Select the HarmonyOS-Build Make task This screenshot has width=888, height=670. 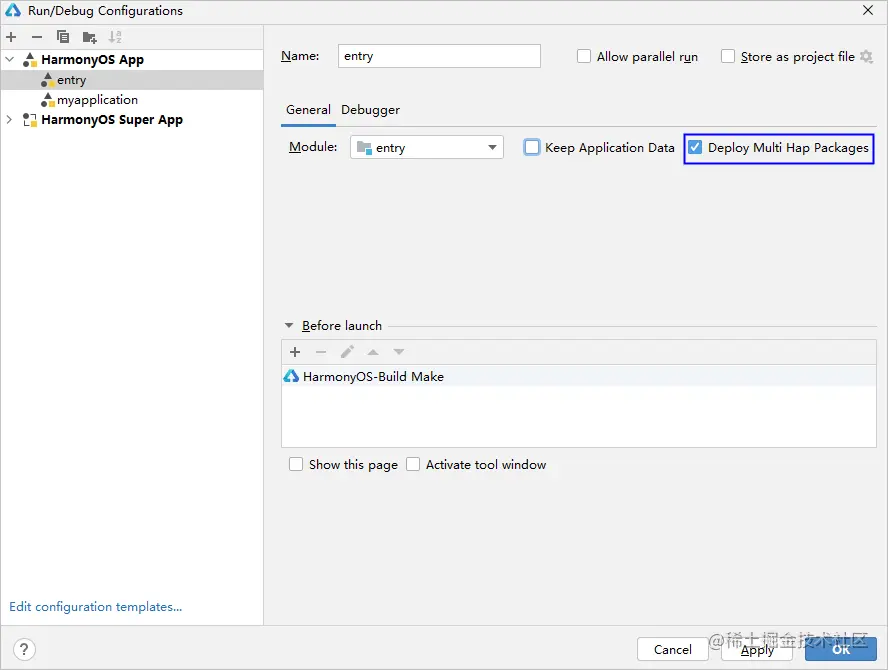579,377
